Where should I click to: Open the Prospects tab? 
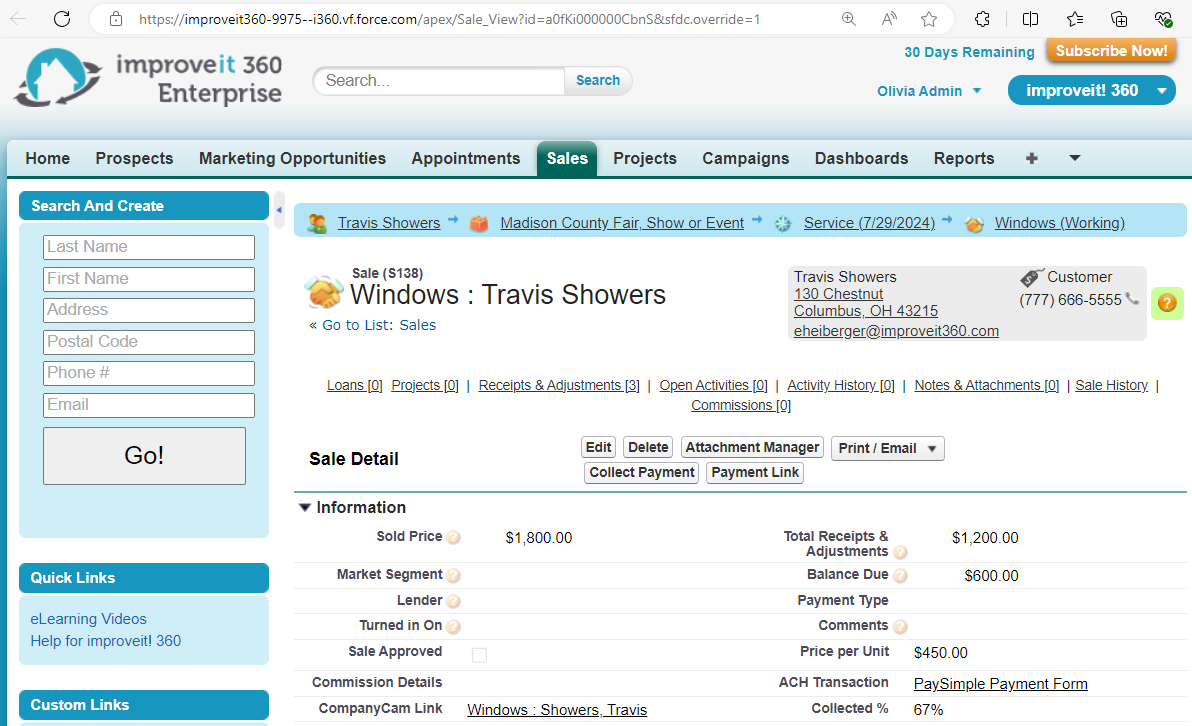point(135,158)
